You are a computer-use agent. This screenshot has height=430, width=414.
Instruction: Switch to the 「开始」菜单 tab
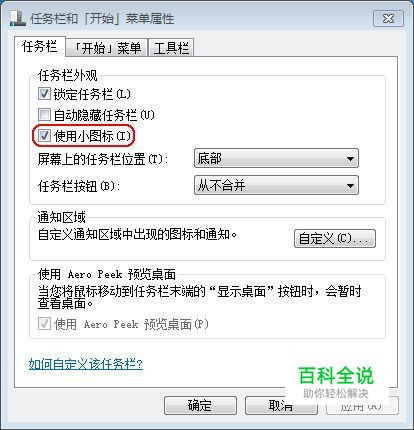coord(107,48)
